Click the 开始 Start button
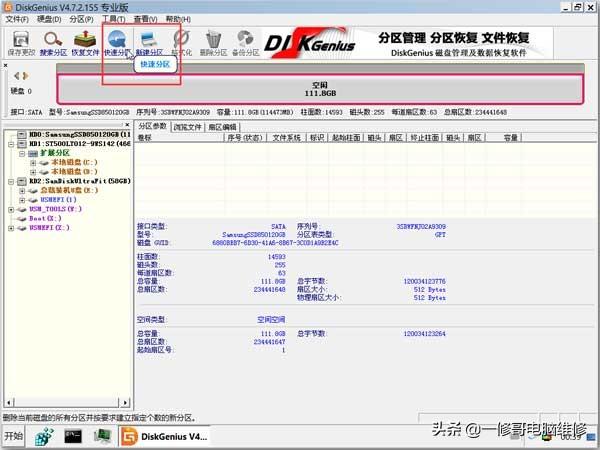 [13, 436]
